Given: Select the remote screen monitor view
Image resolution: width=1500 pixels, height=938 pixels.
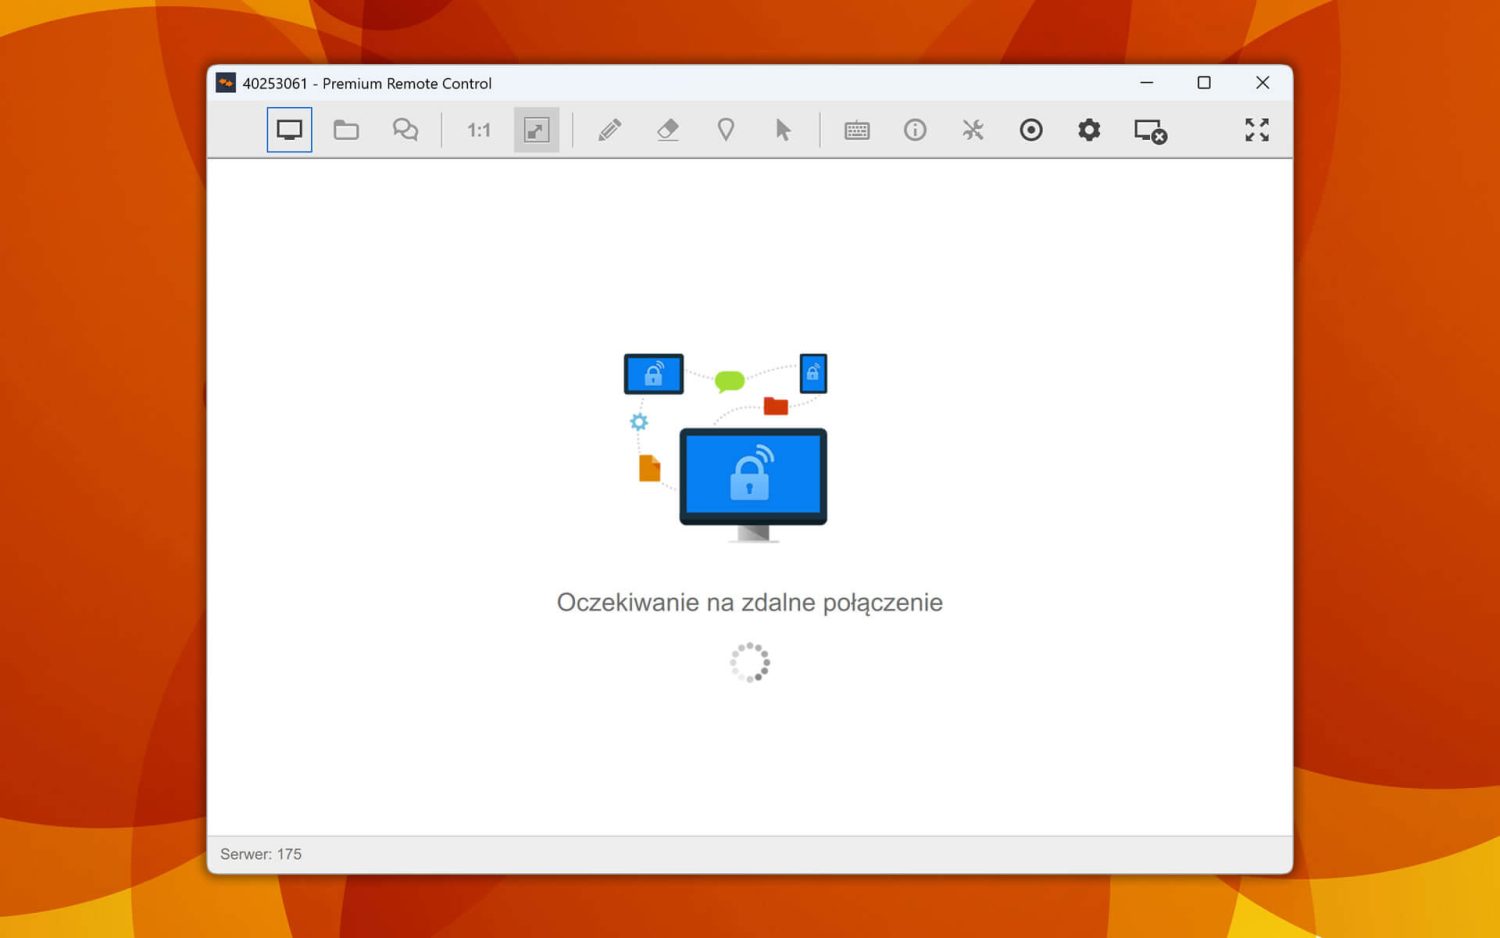Looking at the screenshot, I should [289, 129].
